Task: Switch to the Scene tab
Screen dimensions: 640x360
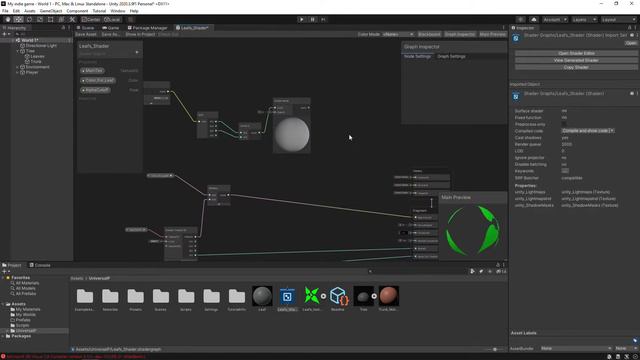Action: pyautogui.click(x=85, y=28)
